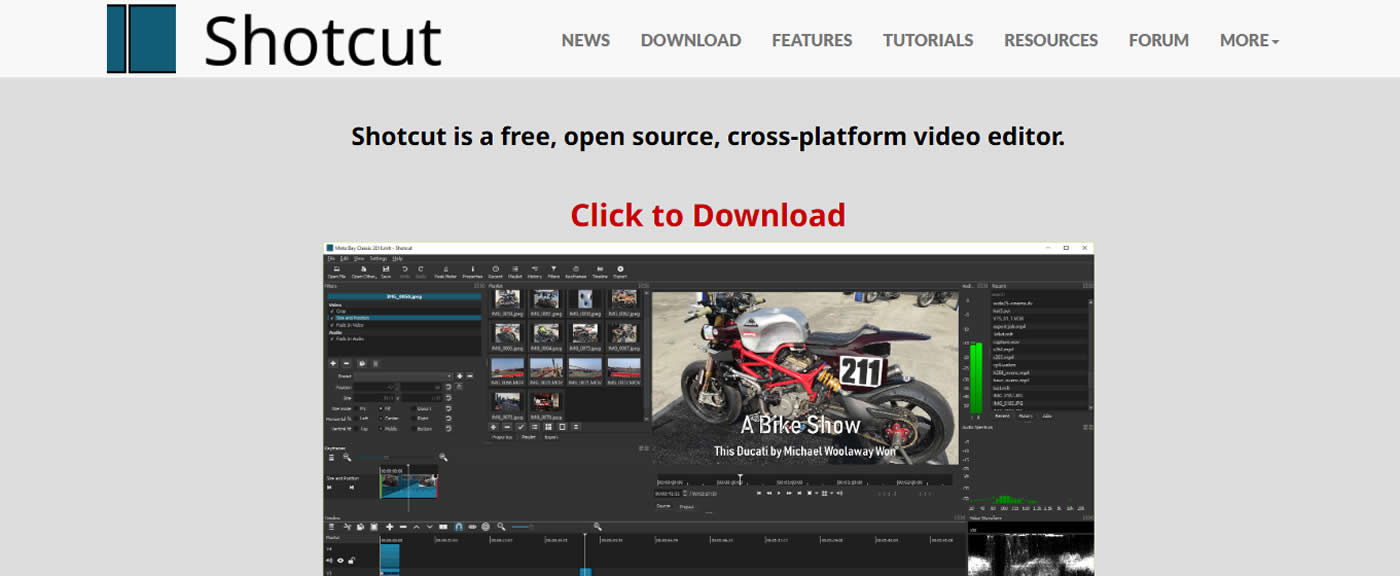The height and width of the screenshot is (576, 1400).
Task: Select Center horizontal fit radio
Action: pyautogui.click(x=381, y=418)
